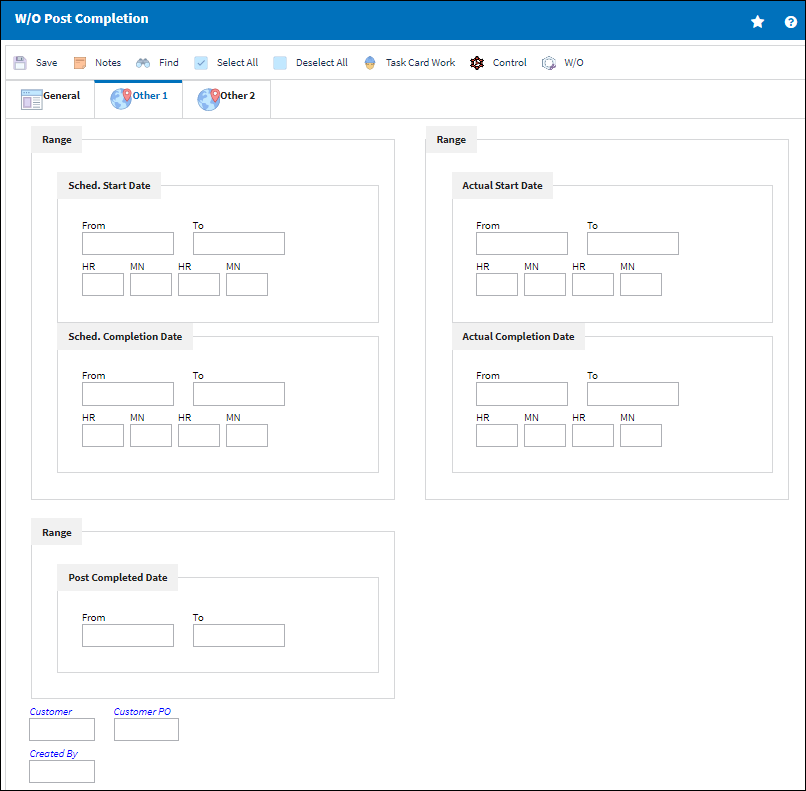The image size is (806, 791).
Task: Click the W/O Post Completion page title
Action: (x=81, y=19)
